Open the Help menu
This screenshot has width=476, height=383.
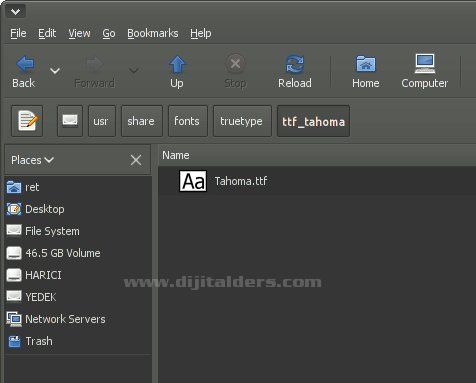pos(201,33)
